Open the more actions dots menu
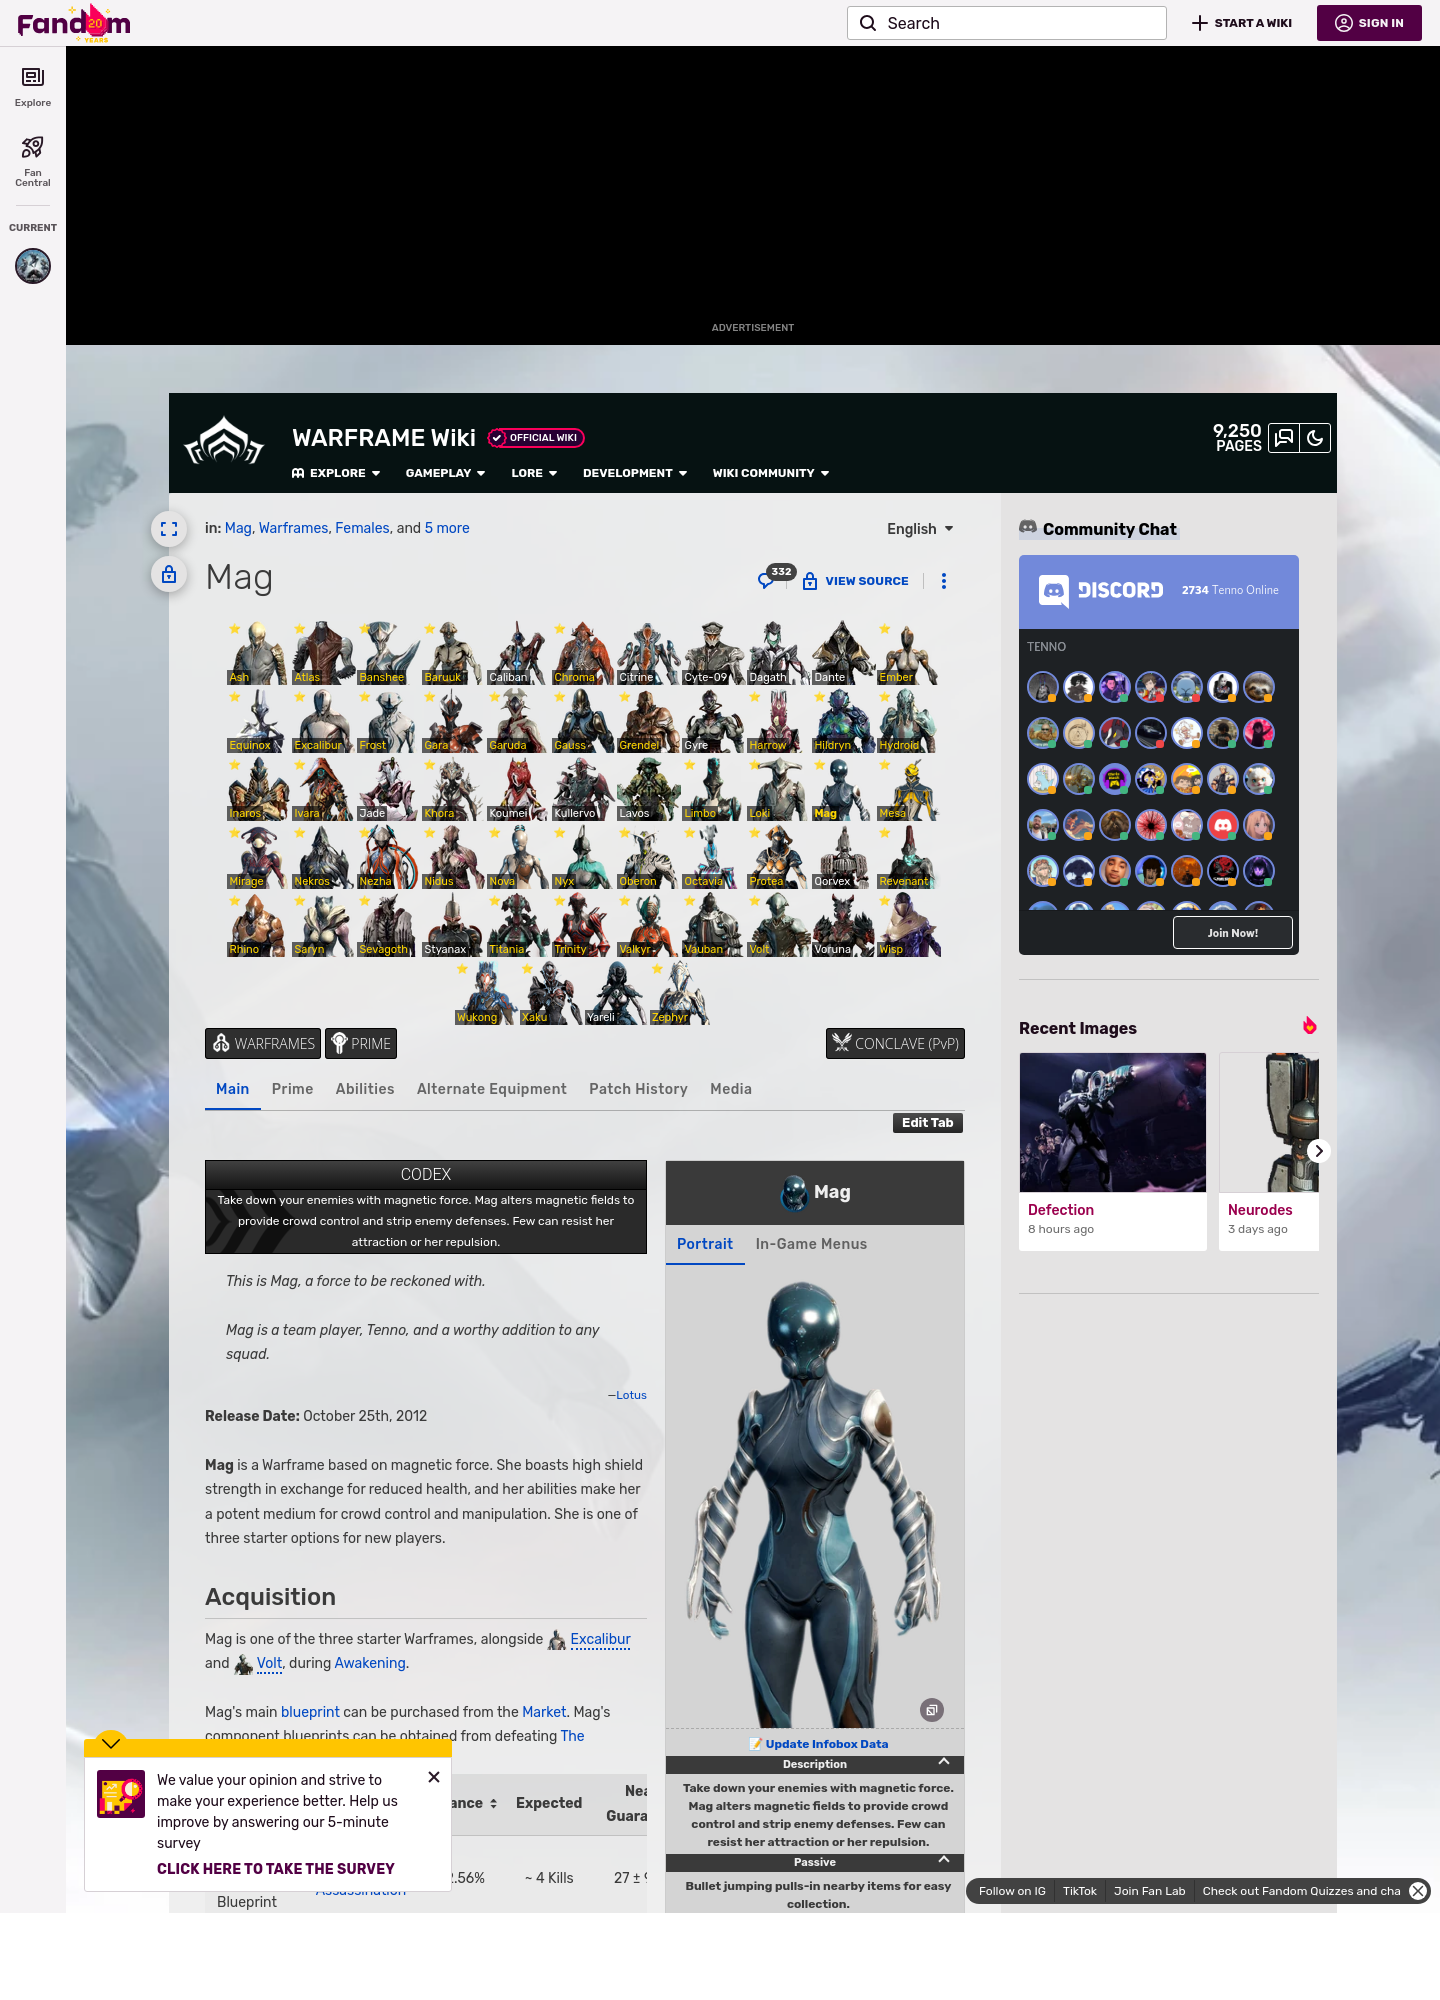Screen dimensions: 1440x2000 coord(944,581)
